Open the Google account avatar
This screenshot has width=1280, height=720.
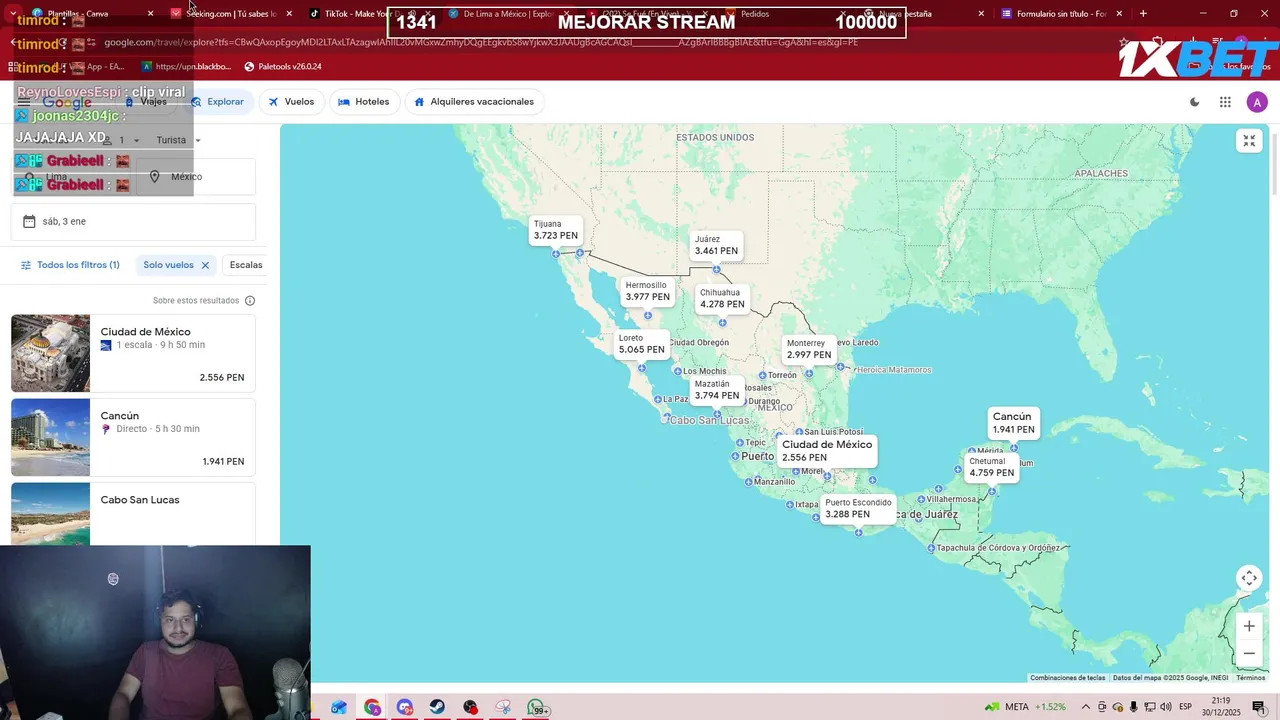1257,102
